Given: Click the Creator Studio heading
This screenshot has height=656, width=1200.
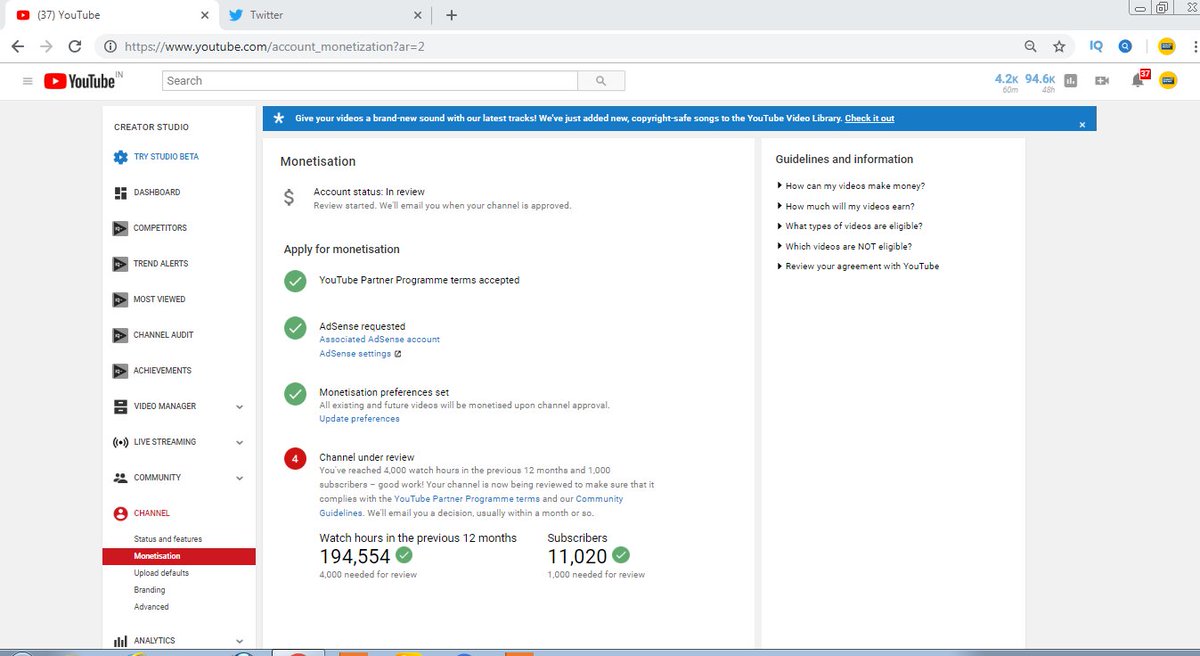Looking at the screenshot, I should click(151, 127).
